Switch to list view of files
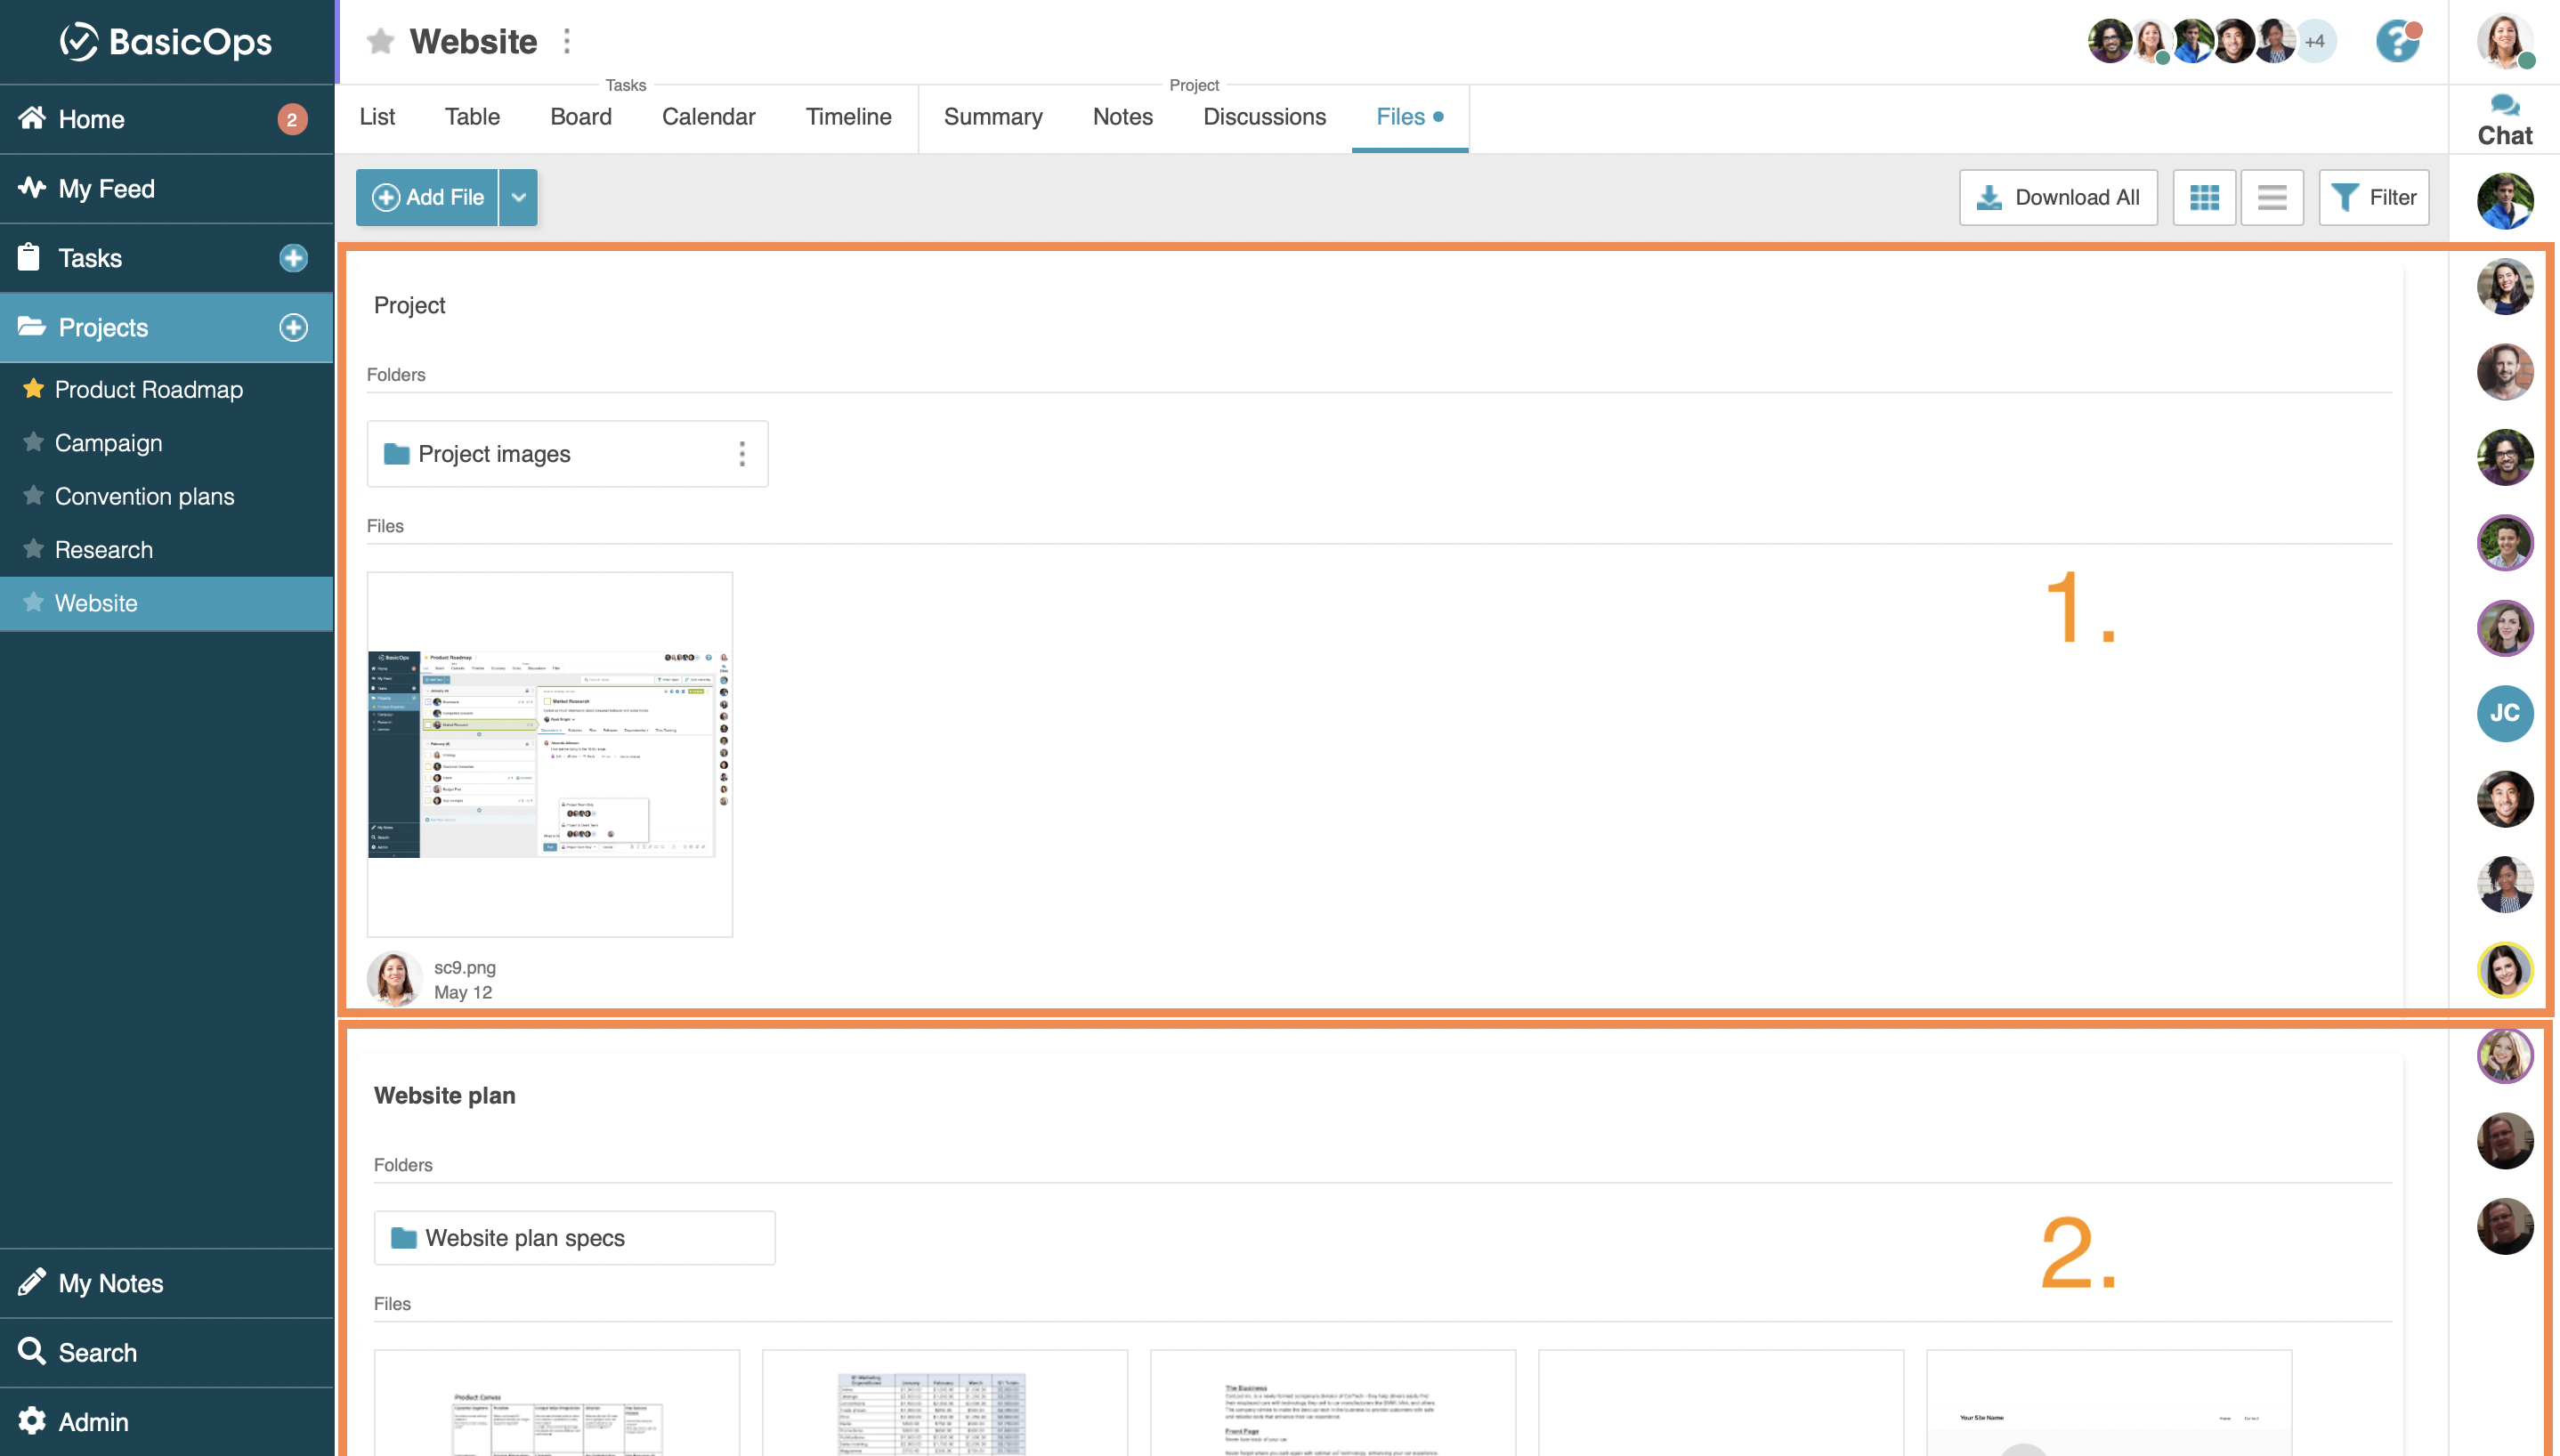This screenshot has height=1456, width=2560. (x=2271, y=197)
